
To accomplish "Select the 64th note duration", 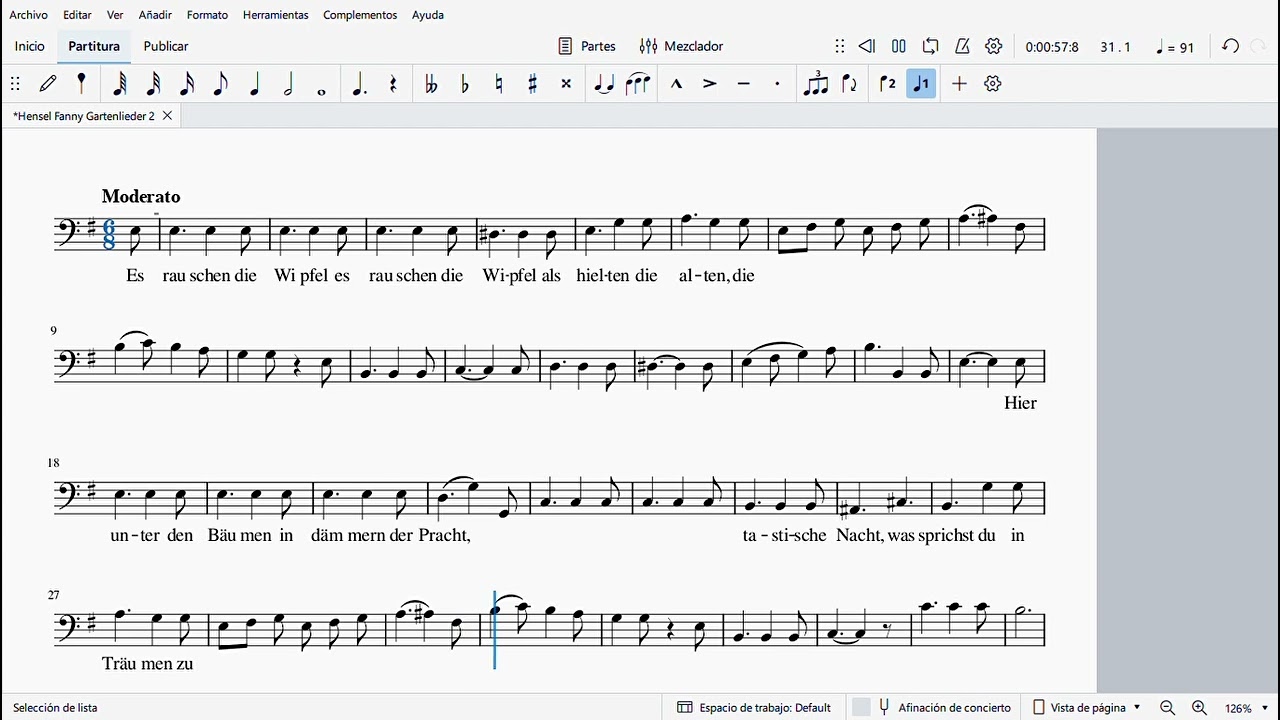I will (119, 84).
